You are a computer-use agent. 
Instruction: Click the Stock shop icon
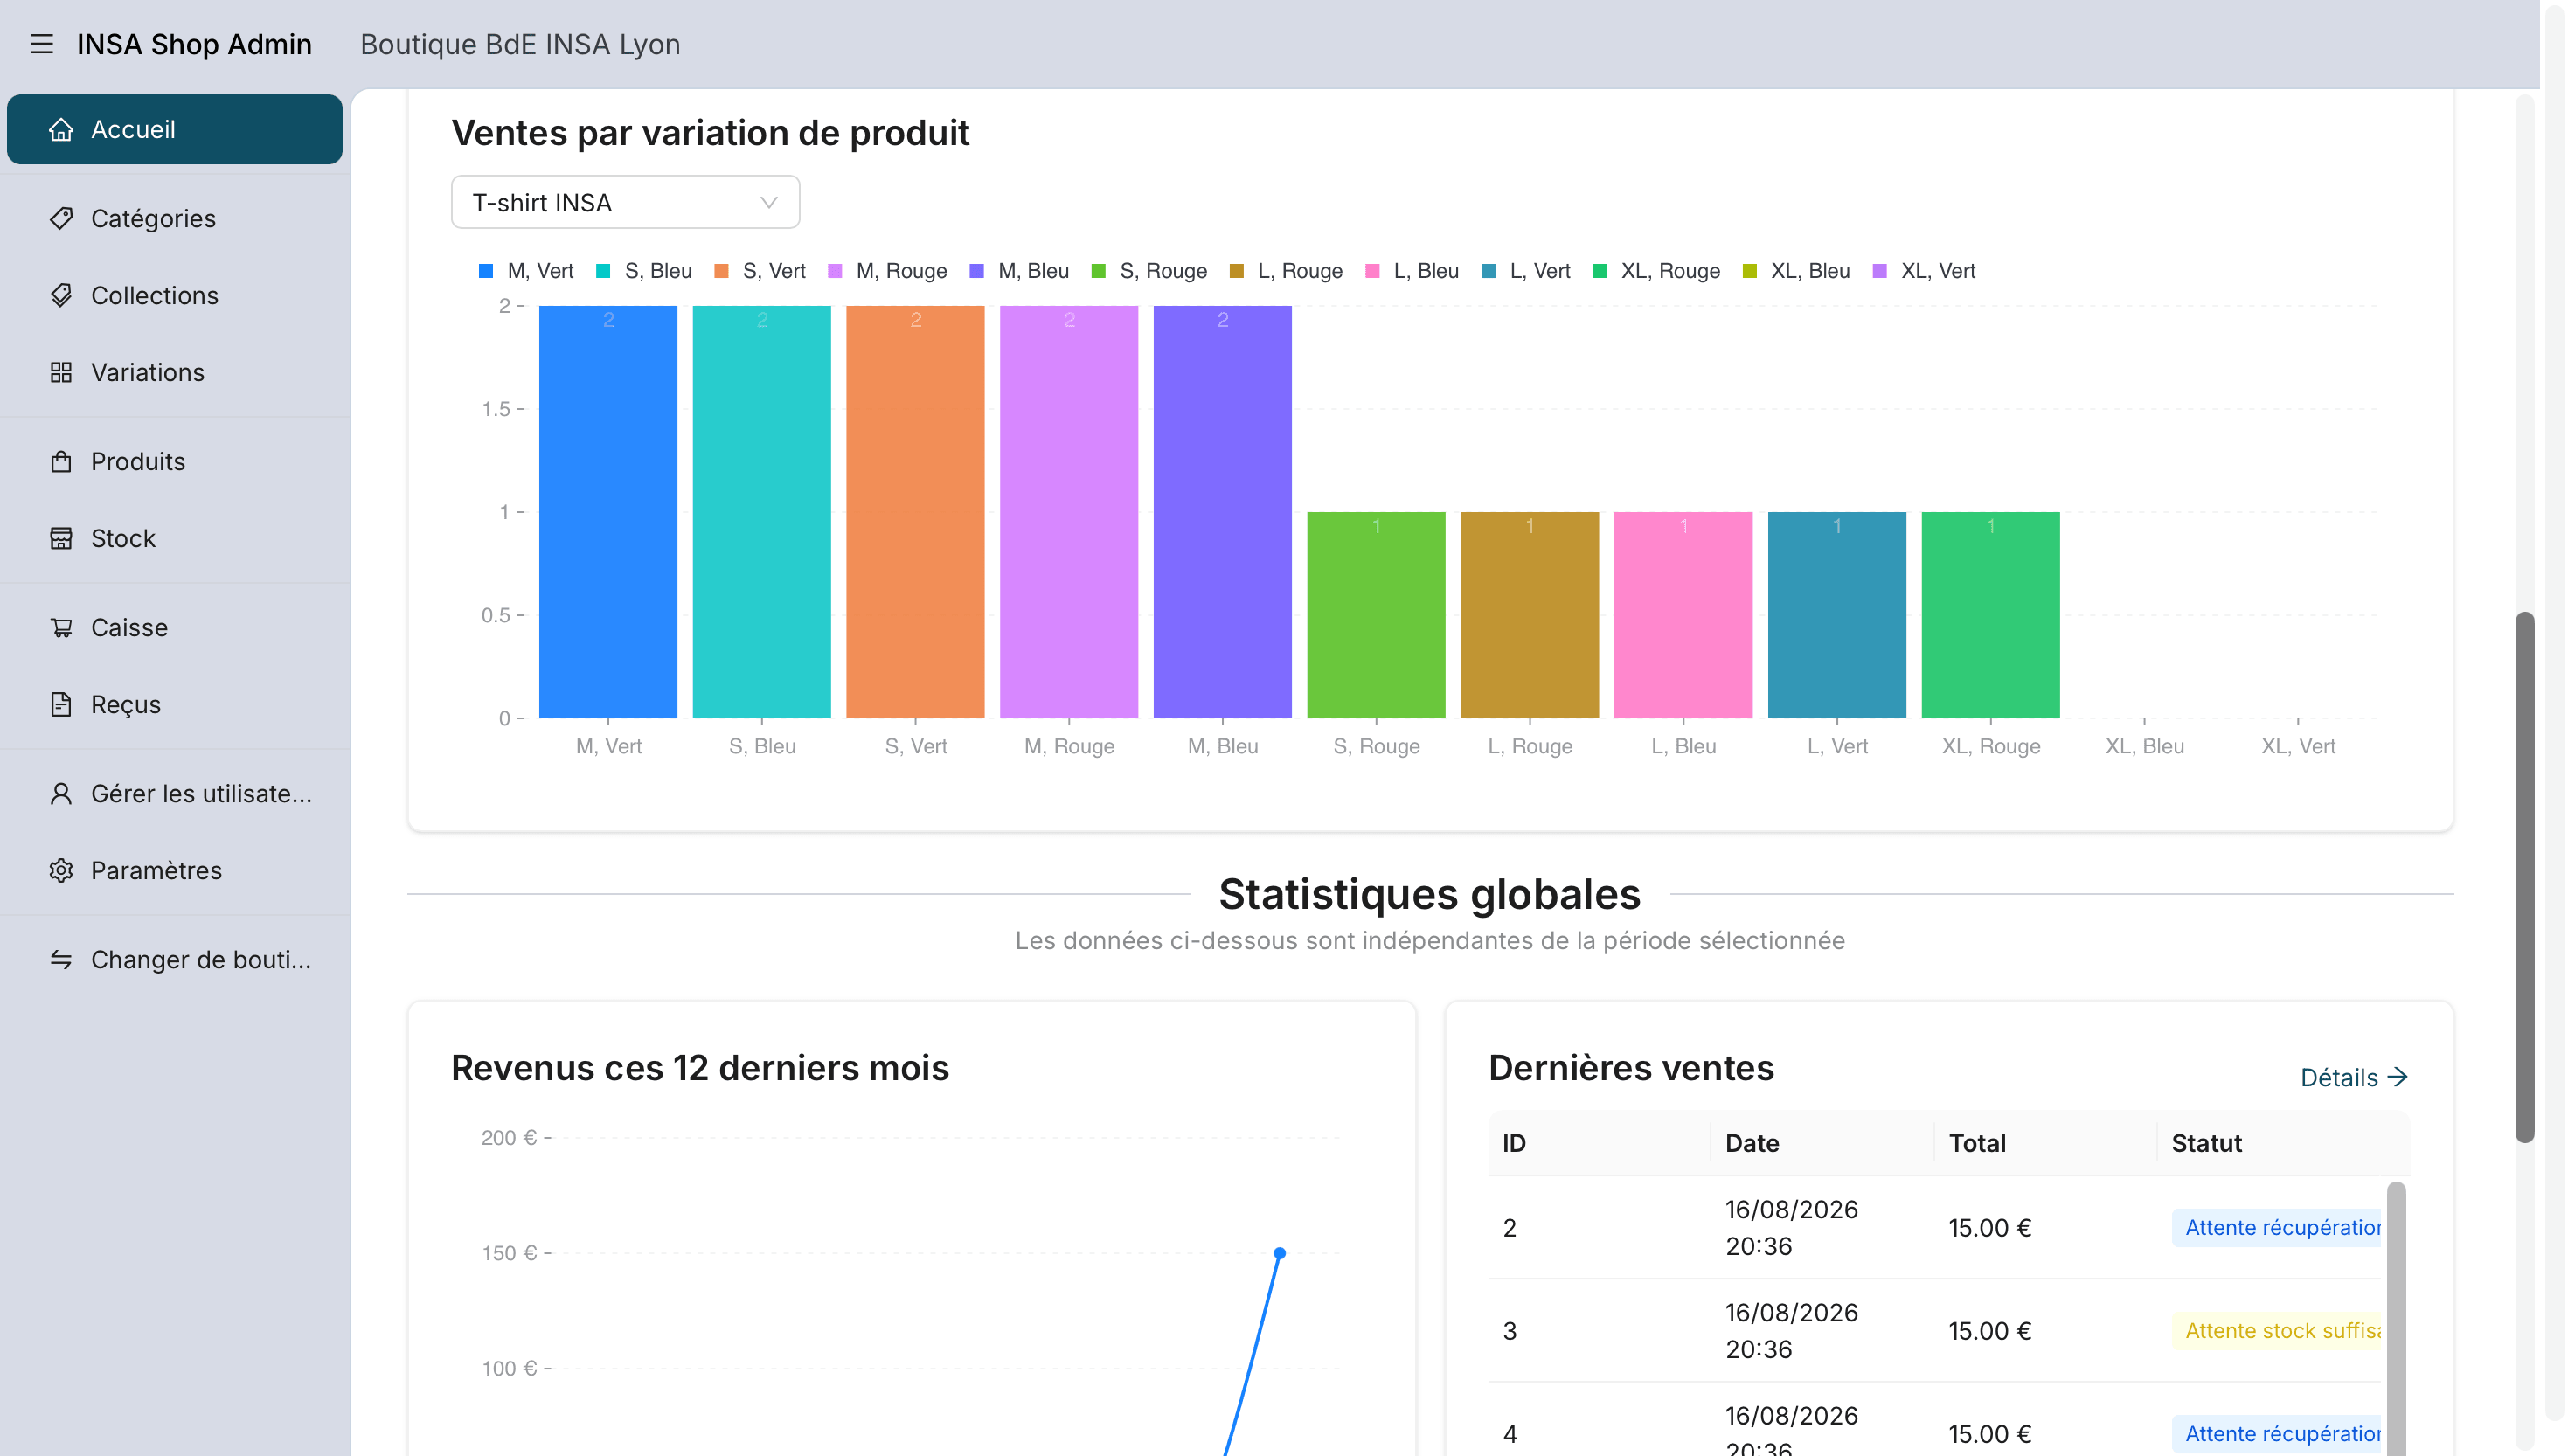tap(61, 538)
